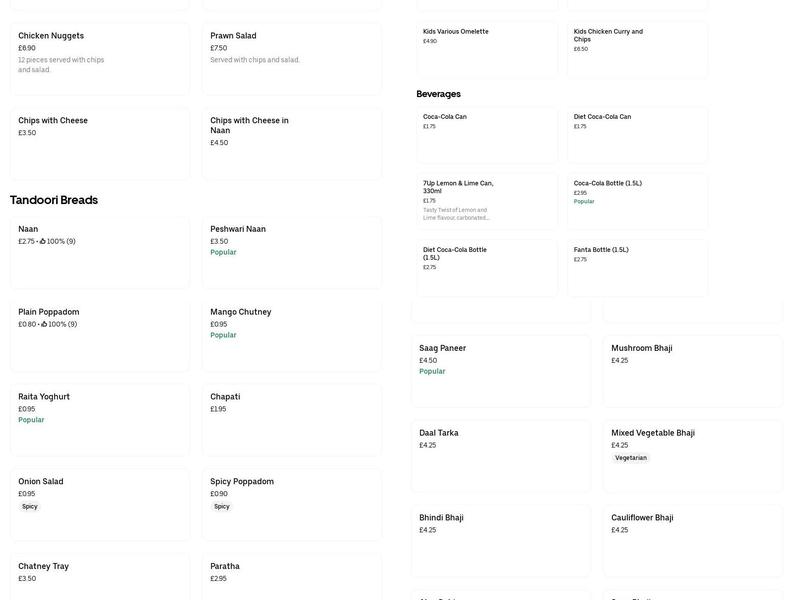This screenshot has width=800, height=600.
Task: Pick the Cauliflower Bhaji item
Action: point(693,540)
